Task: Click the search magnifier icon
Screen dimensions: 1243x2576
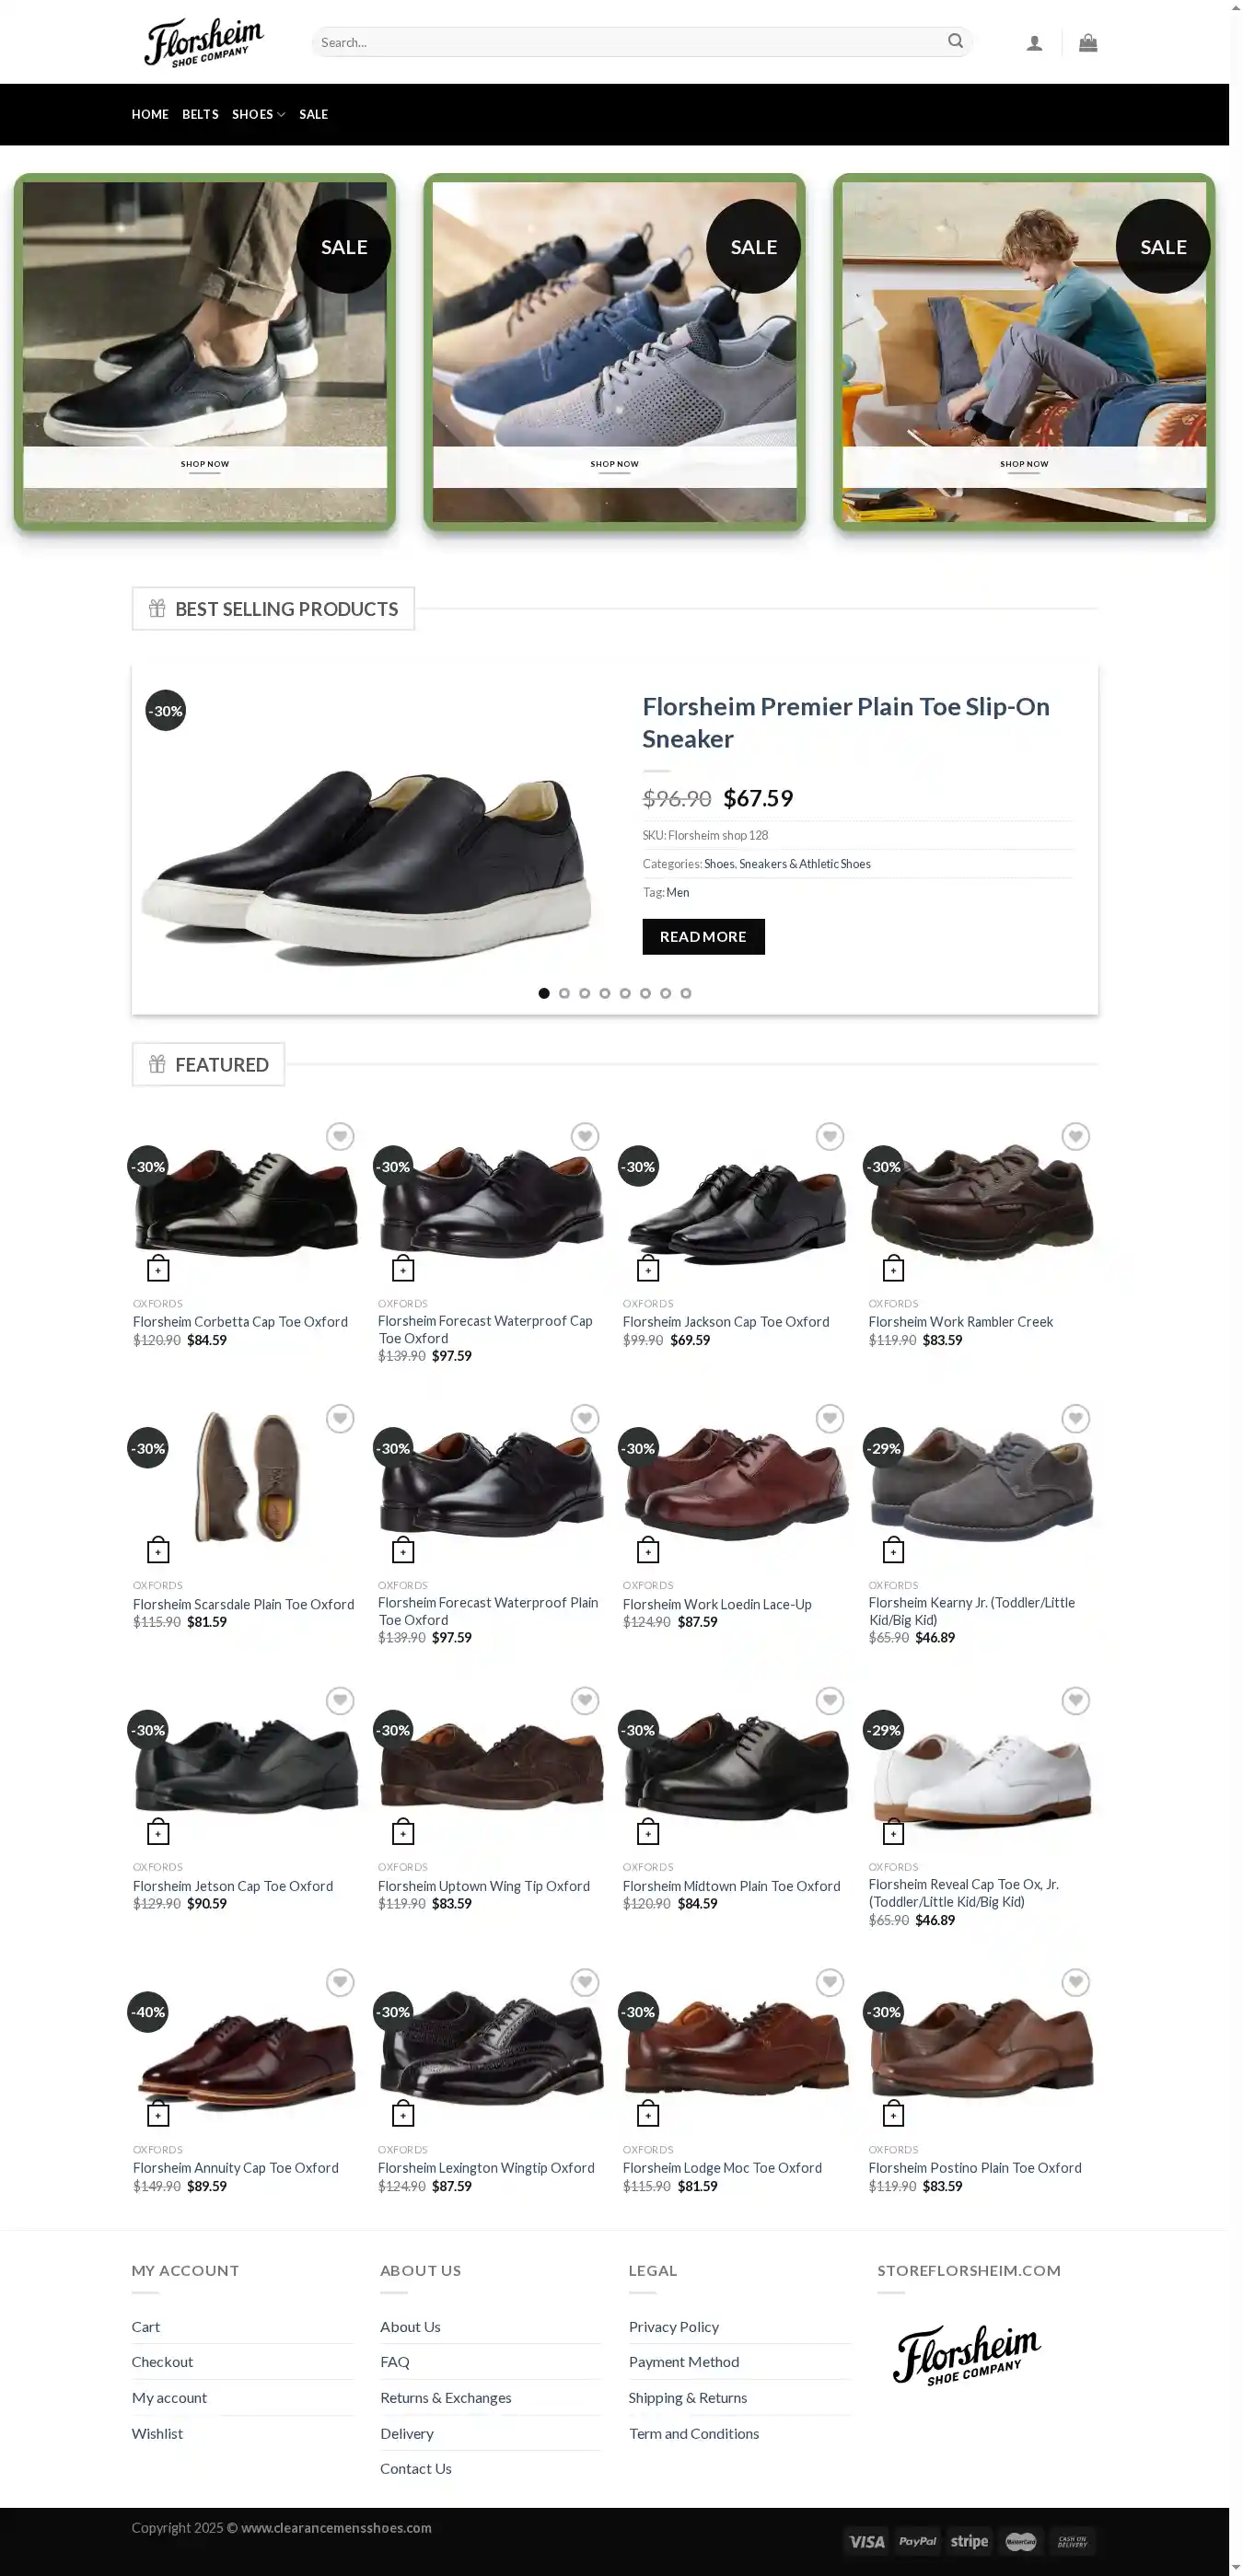Action: click(x=955, y=42)
